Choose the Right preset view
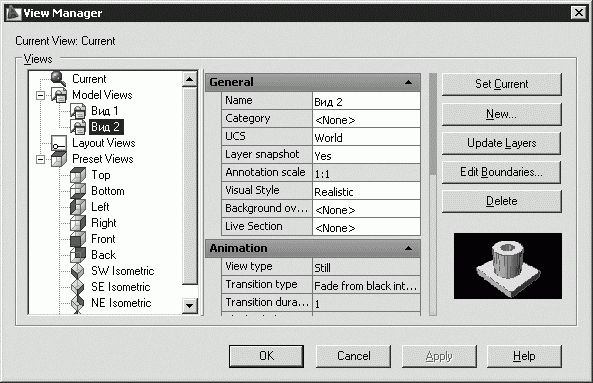Image resolution: width=593 pixels, height=383 pixels. (x=104, y=223)
